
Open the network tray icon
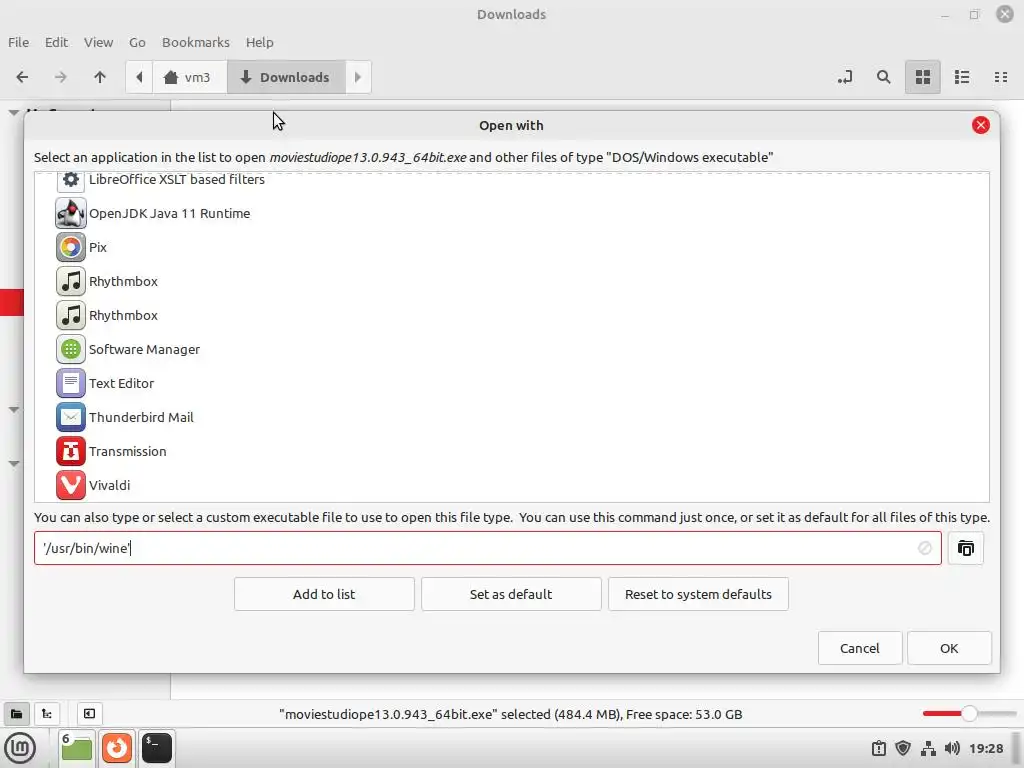pos(928,748)
